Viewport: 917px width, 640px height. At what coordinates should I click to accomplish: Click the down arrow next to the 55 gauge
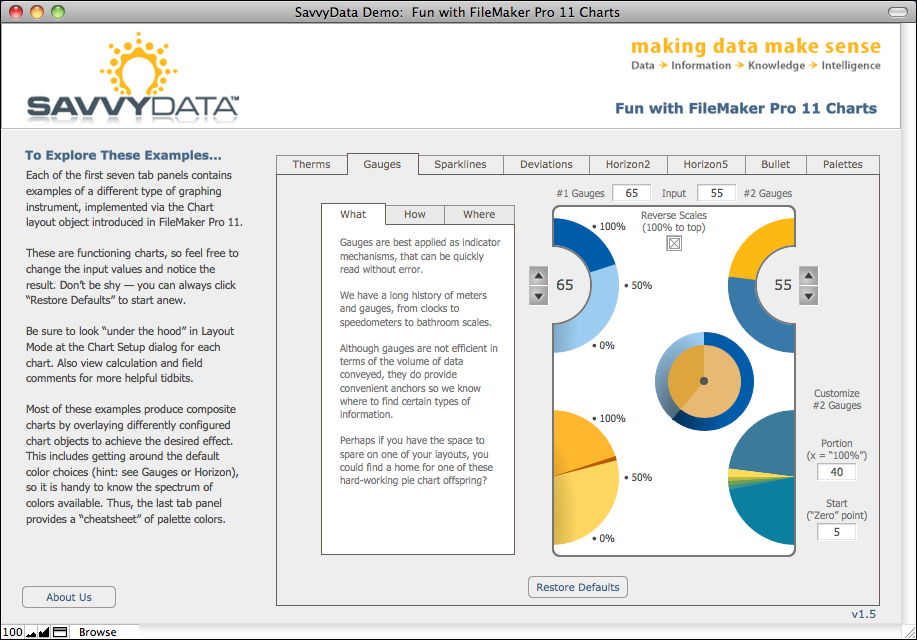[808, 296]
